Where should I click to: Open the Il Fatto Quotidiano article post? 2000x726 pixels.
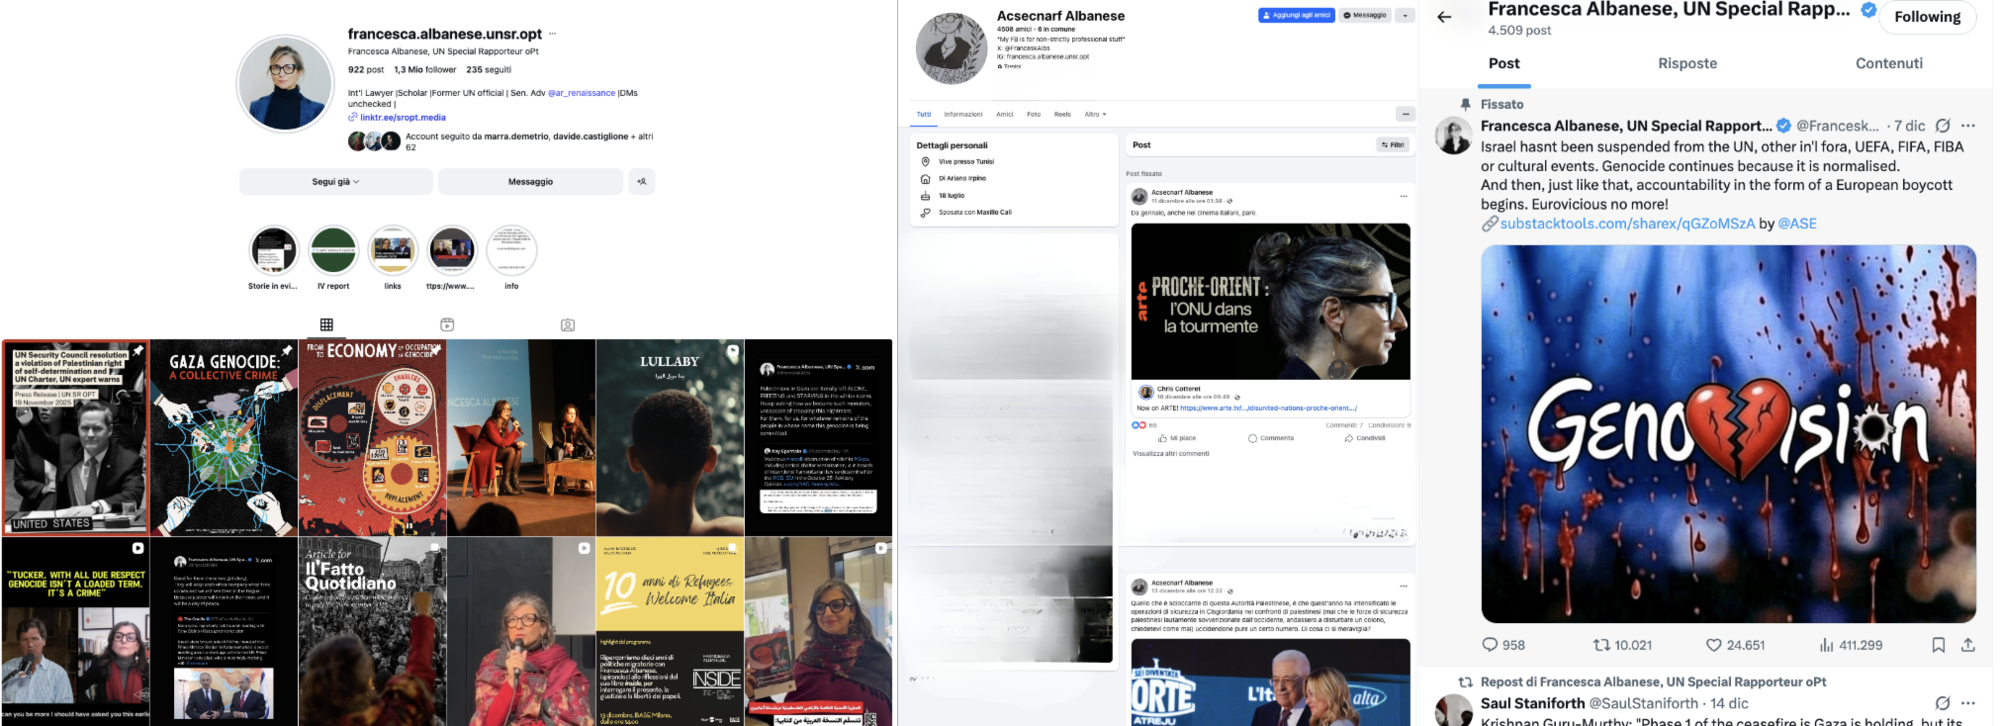pyautogui.click(x=372, y=632)
